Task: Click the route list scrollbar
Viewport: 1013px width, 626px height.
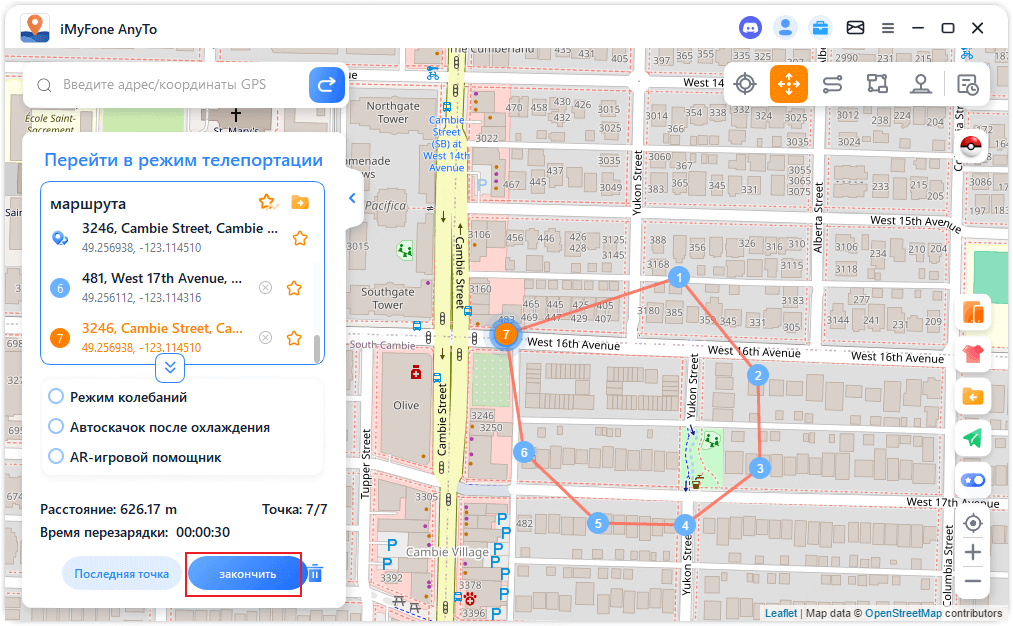Action: pyautogui.click(x=317, y=349)
